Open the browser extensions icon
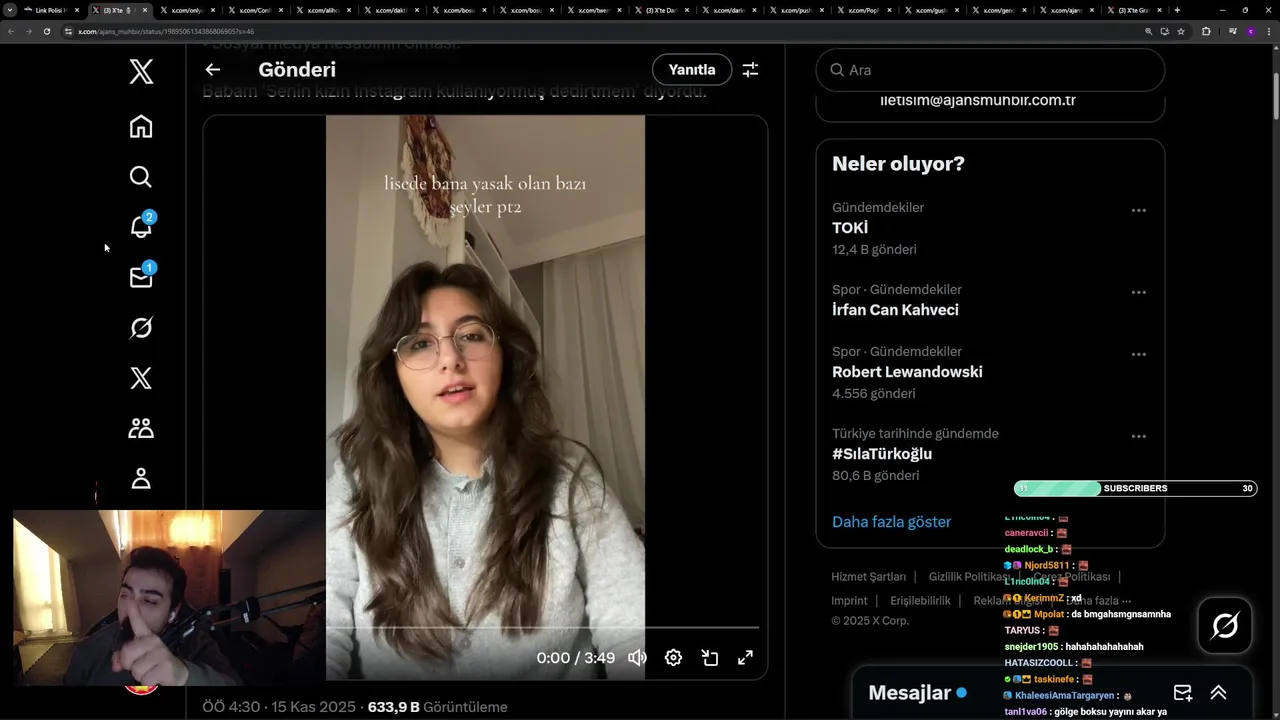This screenshot has width=1280, height=720. (1206, 31)
